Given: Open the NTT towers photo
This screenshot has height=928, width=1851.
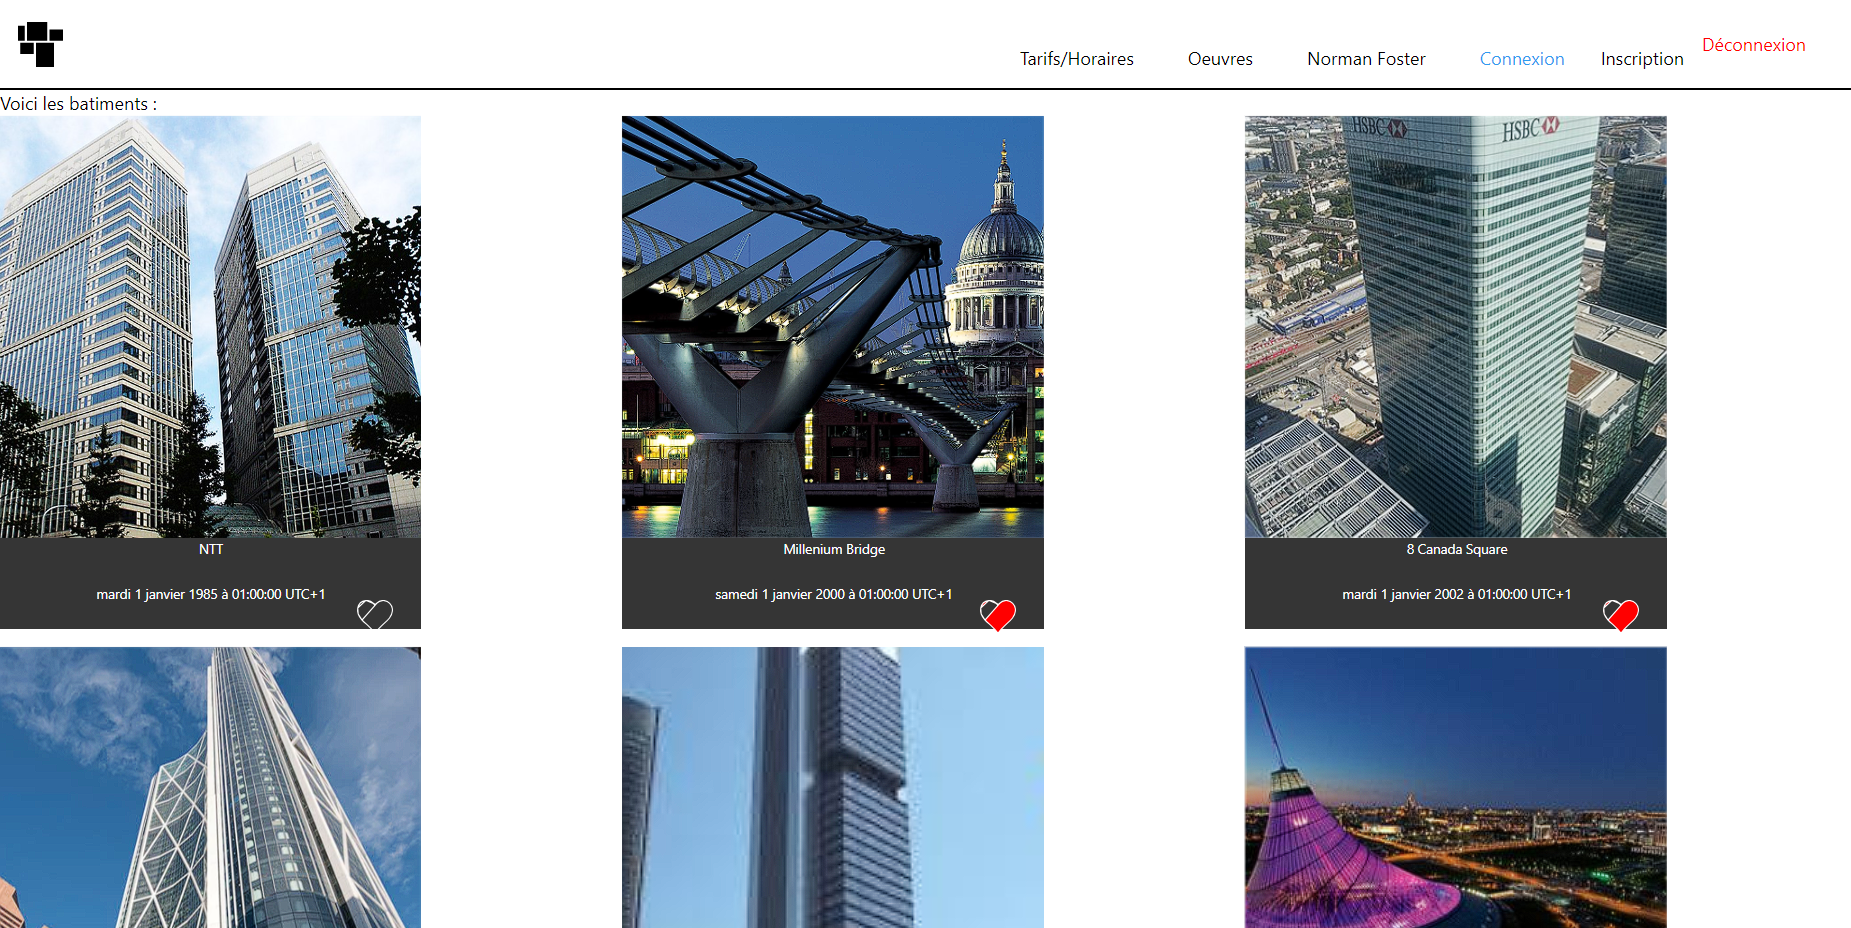Looking at the screenshot, I should pos(210,327).
